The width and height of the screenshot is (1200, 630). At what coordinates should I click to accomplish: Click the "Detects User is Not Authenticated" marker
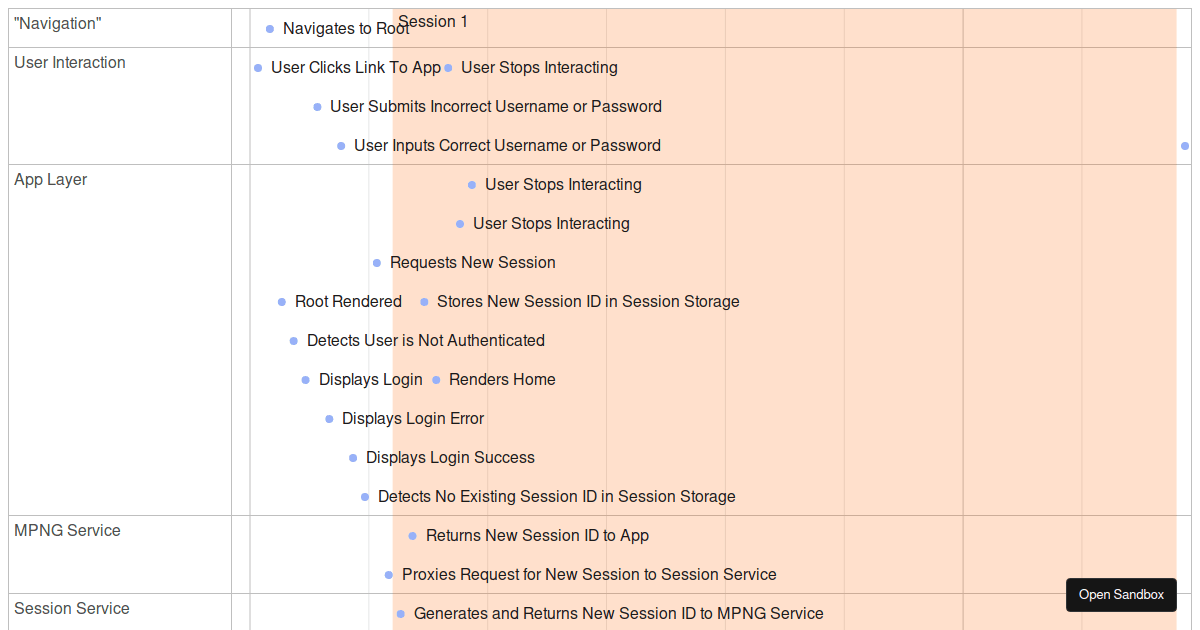click(294, 340)
